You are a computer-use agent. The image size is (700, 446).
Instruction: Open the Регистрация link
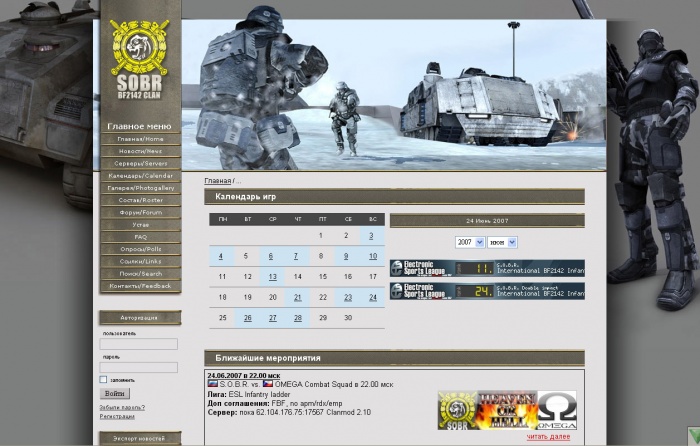point(117,417)
